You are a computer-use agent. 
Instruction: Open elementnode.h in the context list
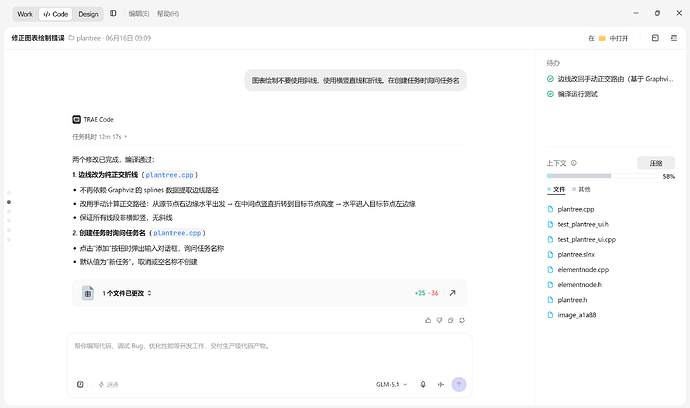580,285
